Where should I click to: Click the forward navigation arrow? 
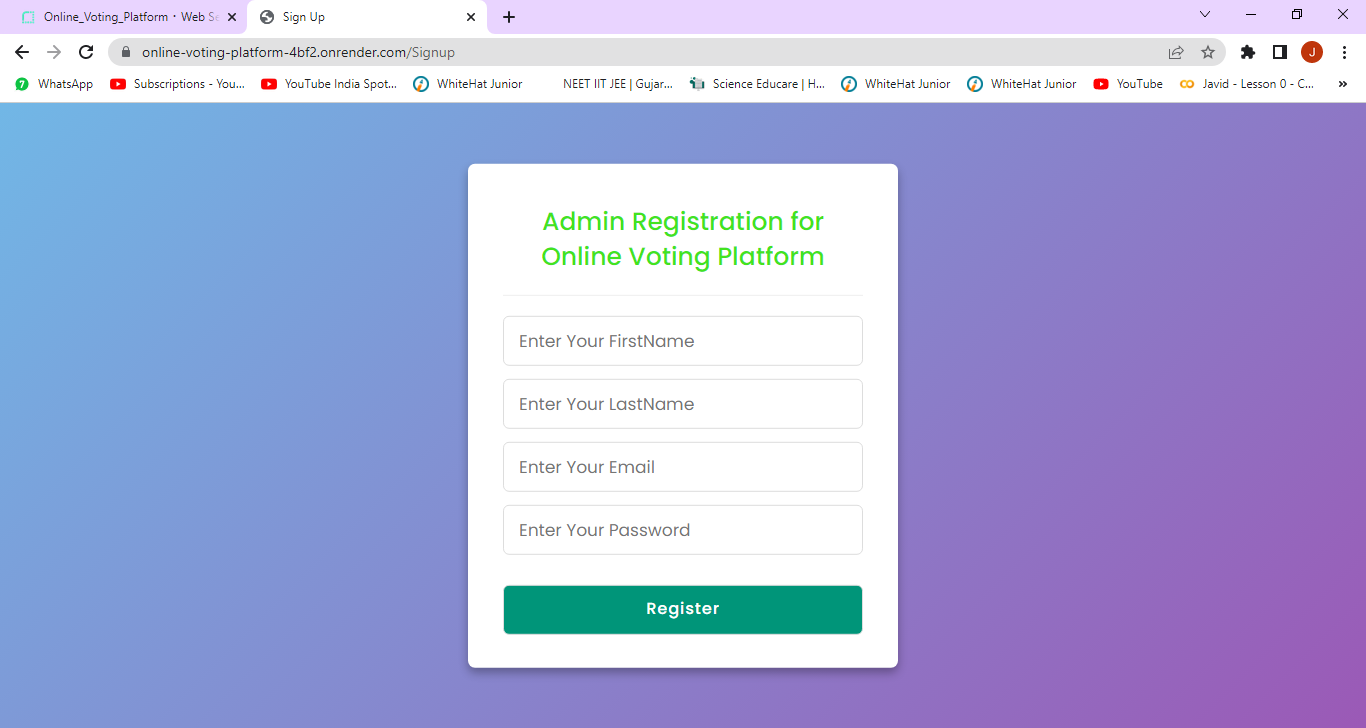[x=56, y=51]
